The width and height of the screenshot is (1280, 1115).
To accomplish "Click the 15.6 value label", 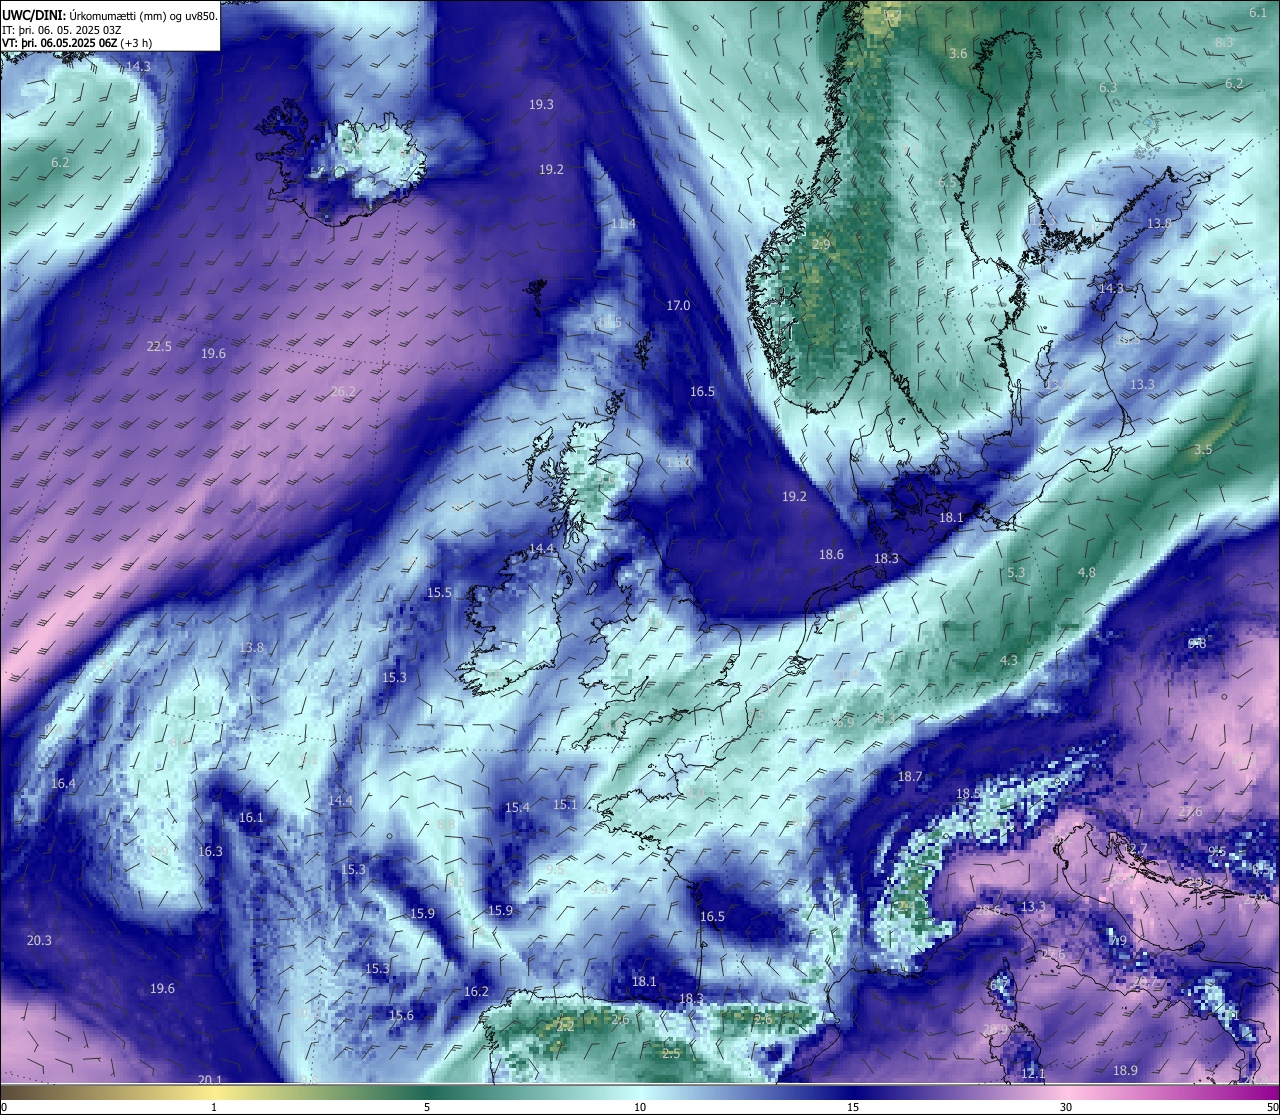I will click(x=401, y=1015).
